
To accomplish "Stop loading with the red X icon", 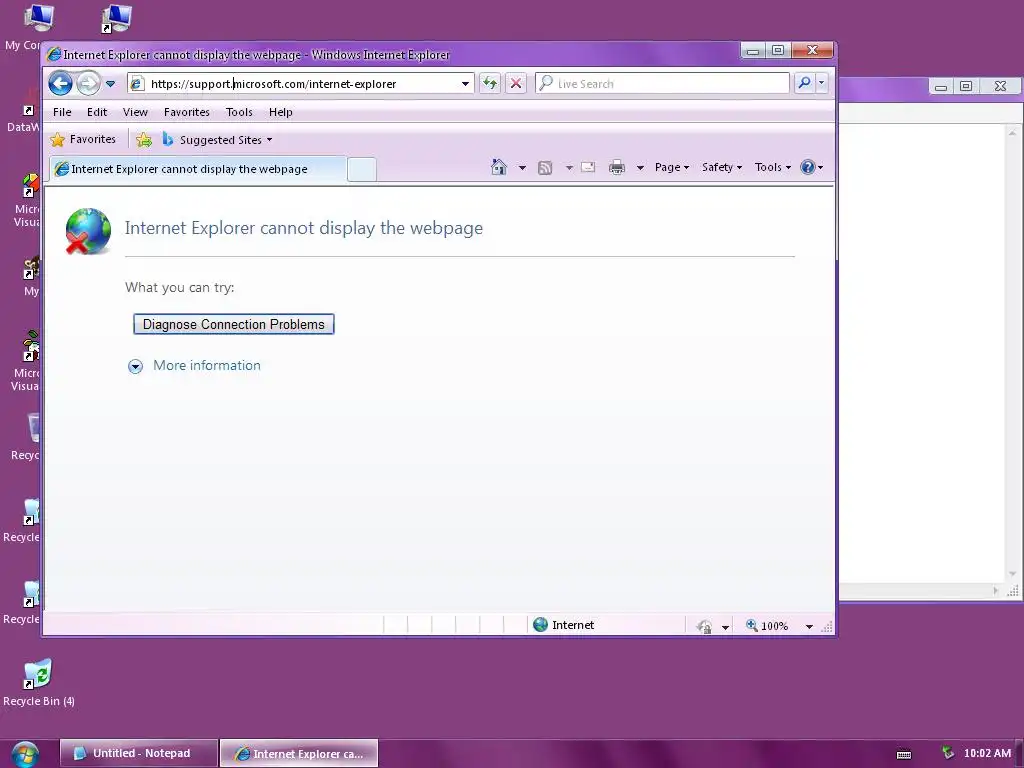I will 516,84.
